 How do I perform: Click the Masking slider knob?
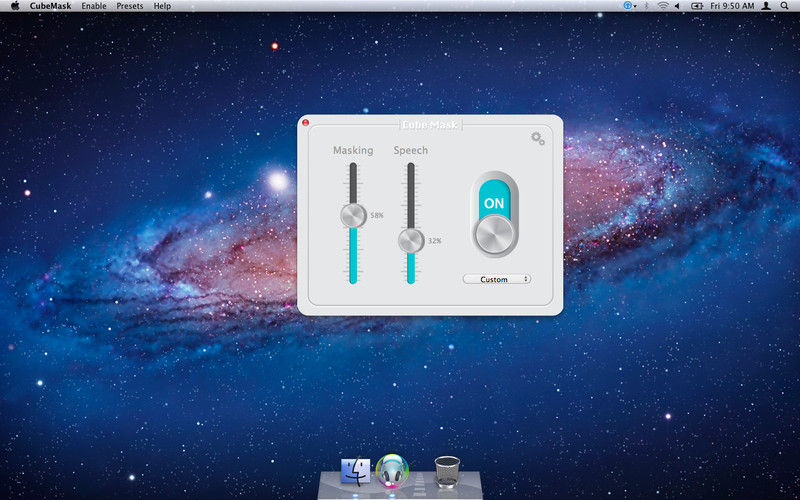click(x=353, y=215)
